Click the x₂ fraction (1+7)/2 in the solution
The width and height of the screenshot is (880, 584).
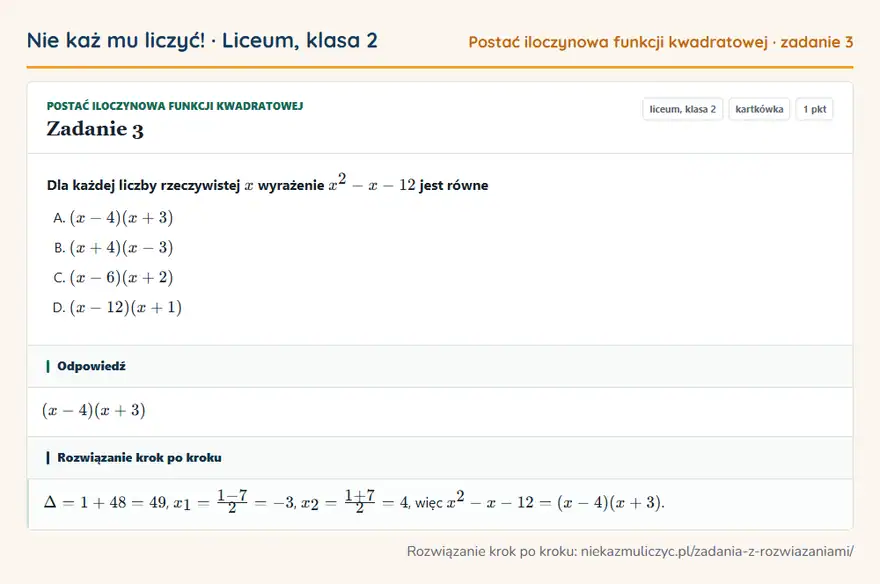(360, 501)
